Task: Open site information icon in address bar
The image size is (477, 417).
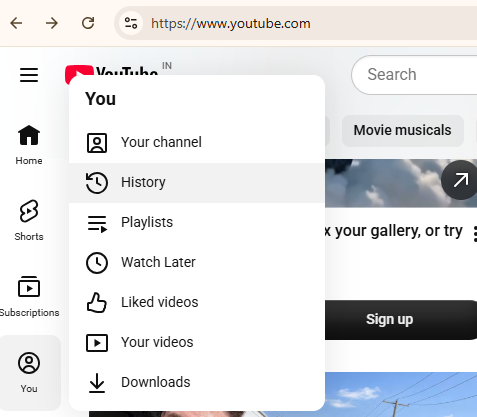Action: click(131, 23)
